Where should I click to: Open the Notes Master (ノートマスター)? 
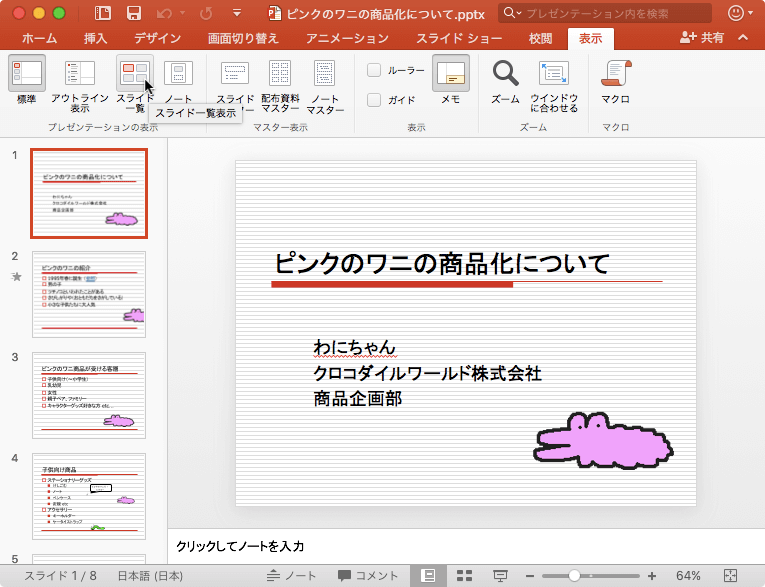click(325, 85)
